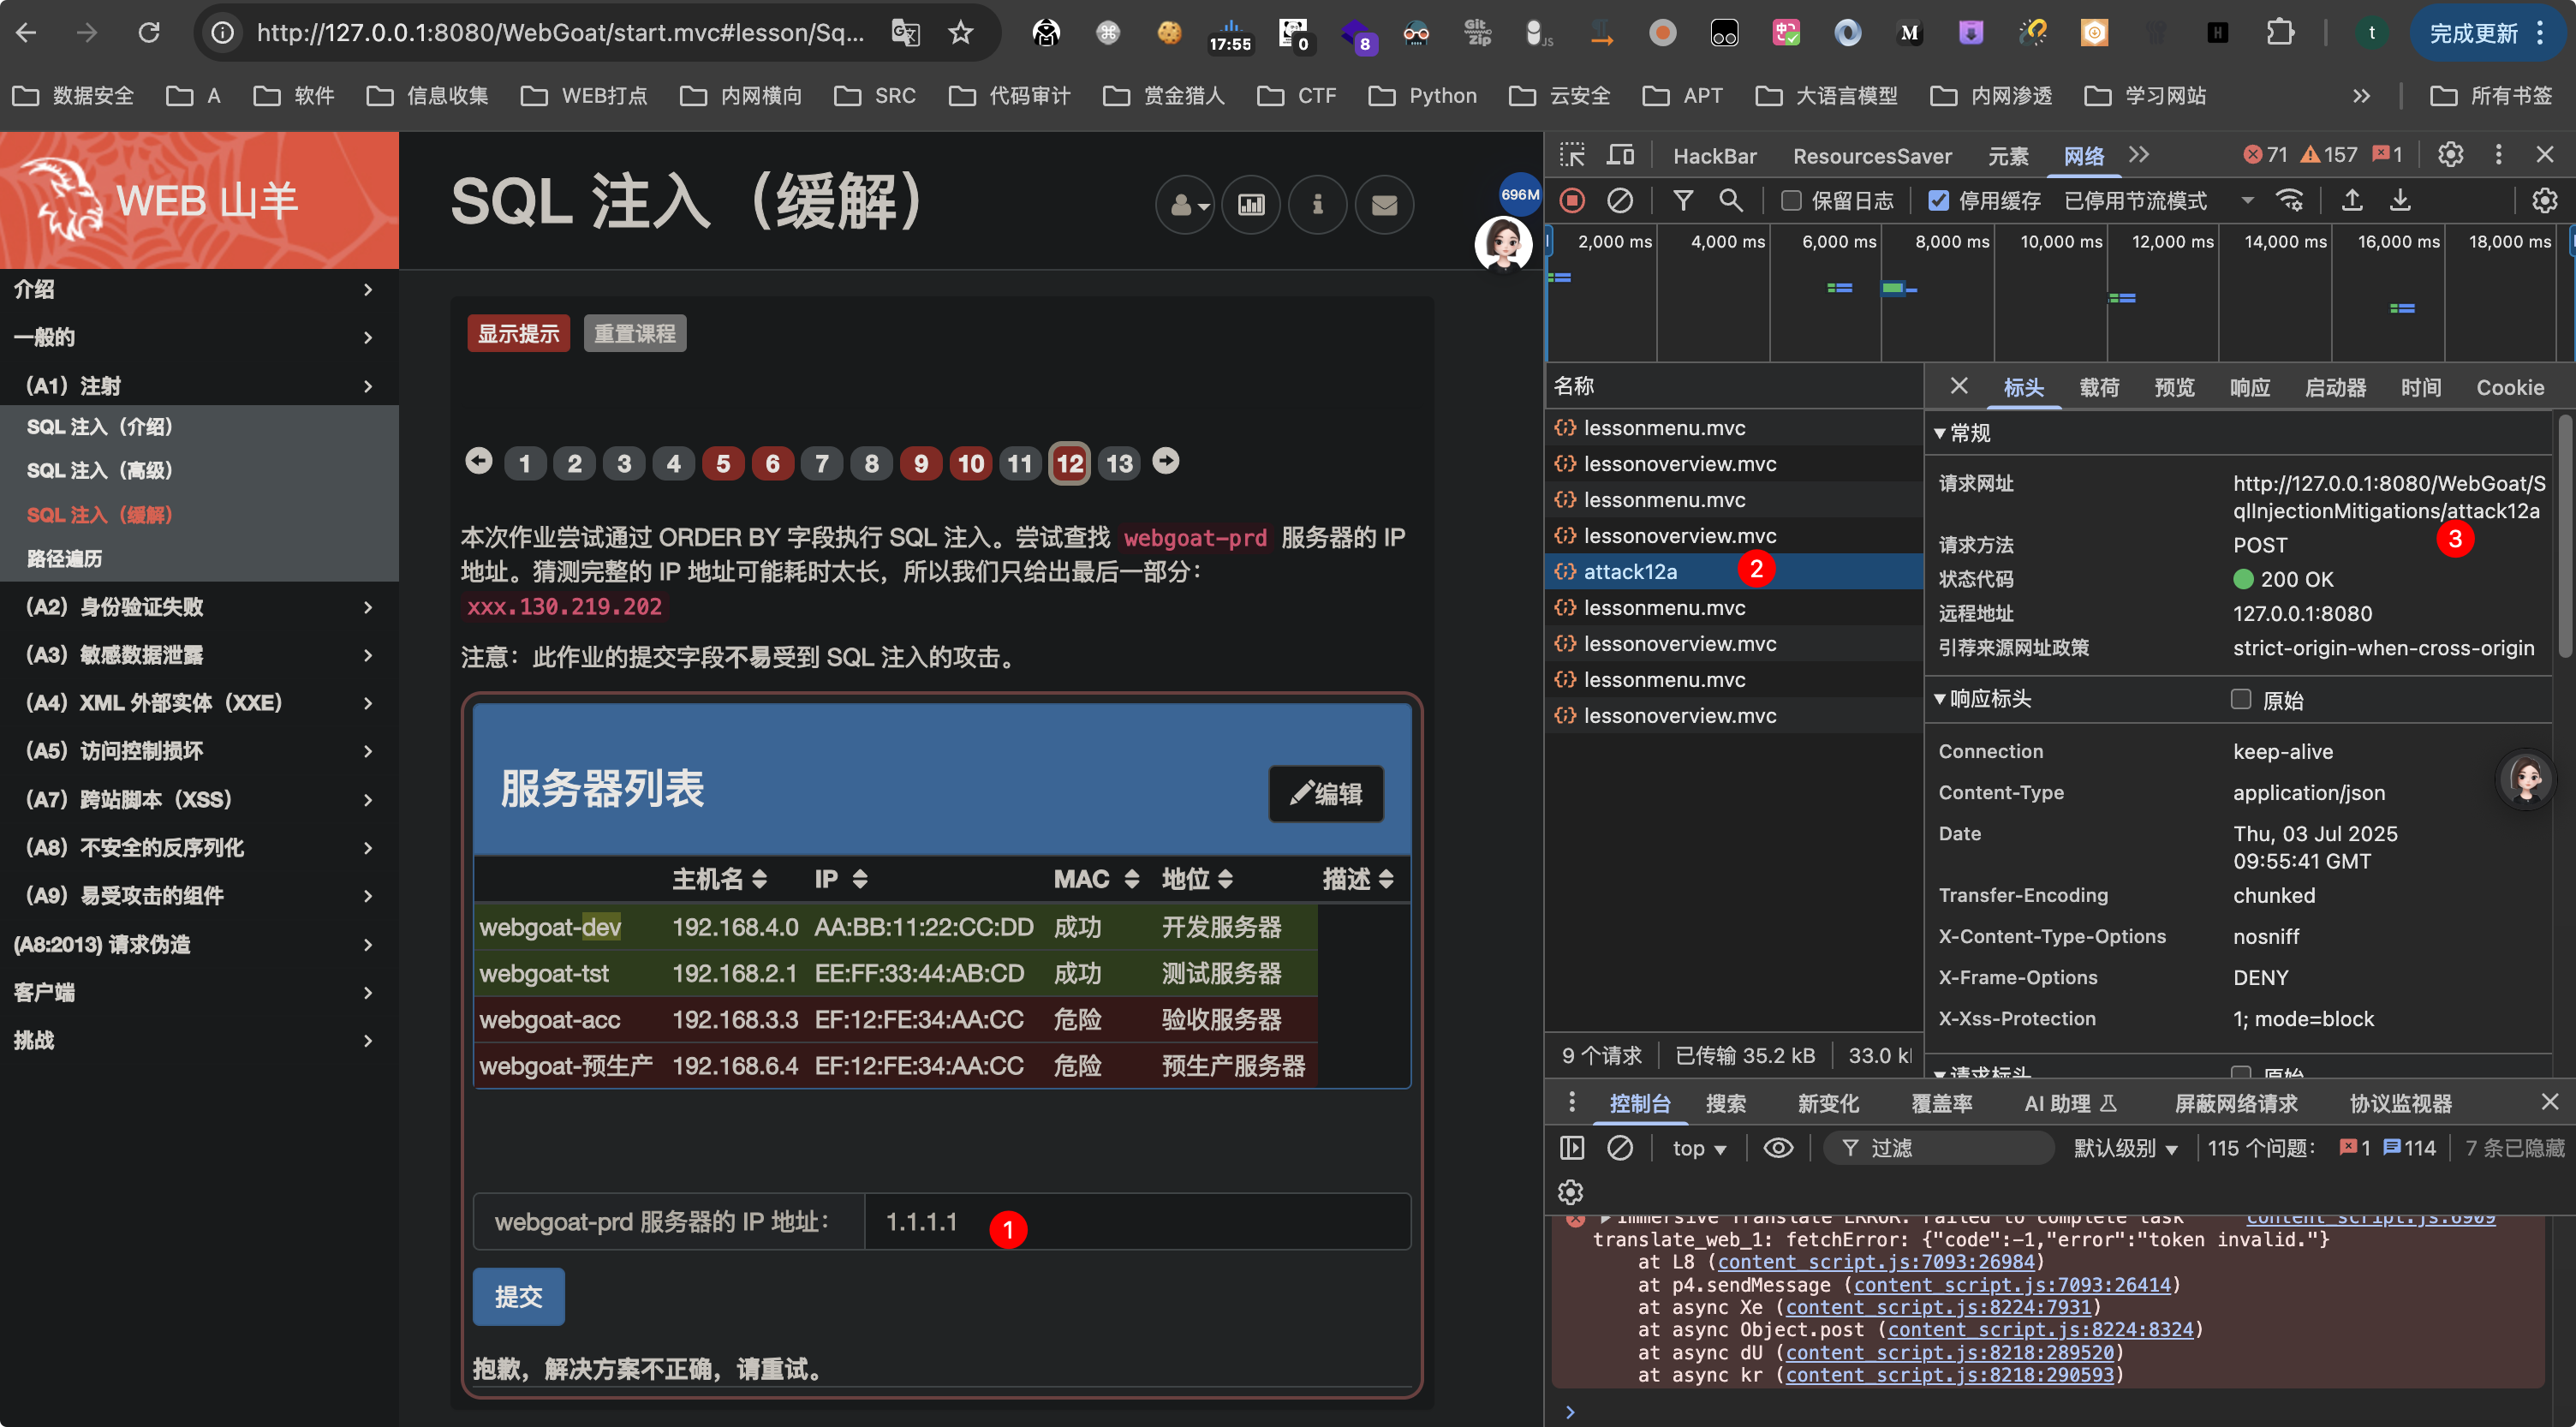Screen dimensions: 2576x1427
Task: Switch to the 响应 tab
Action: tap(2249, 388)
